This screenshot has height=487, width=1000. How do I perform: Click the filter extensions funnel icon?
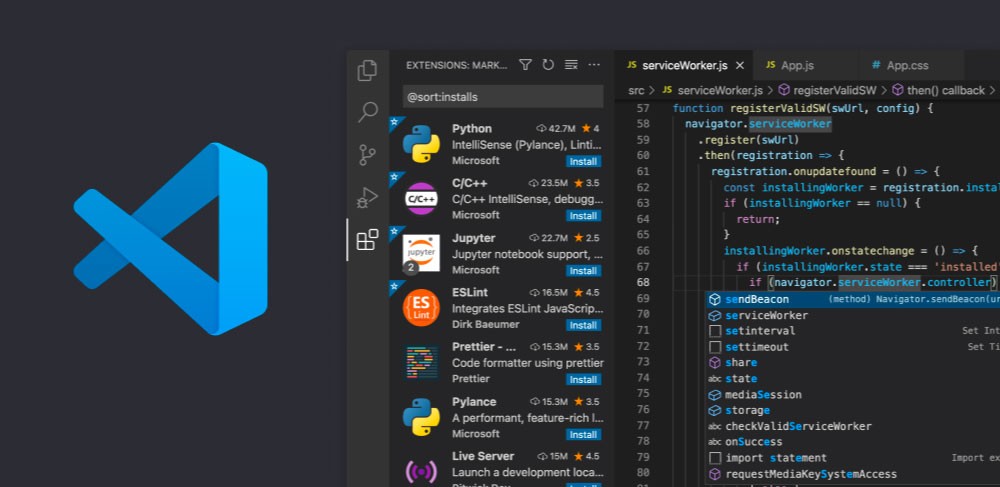click(x=525, y=65)
